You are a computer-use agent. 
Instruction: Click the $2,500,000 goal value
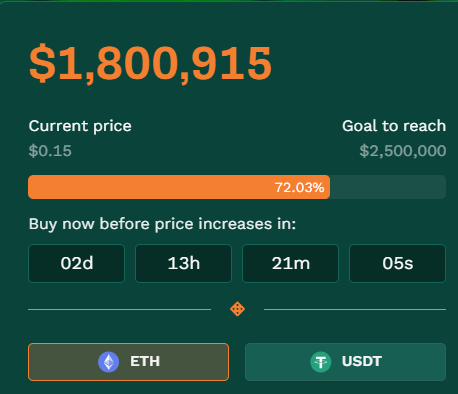point(403,151)
